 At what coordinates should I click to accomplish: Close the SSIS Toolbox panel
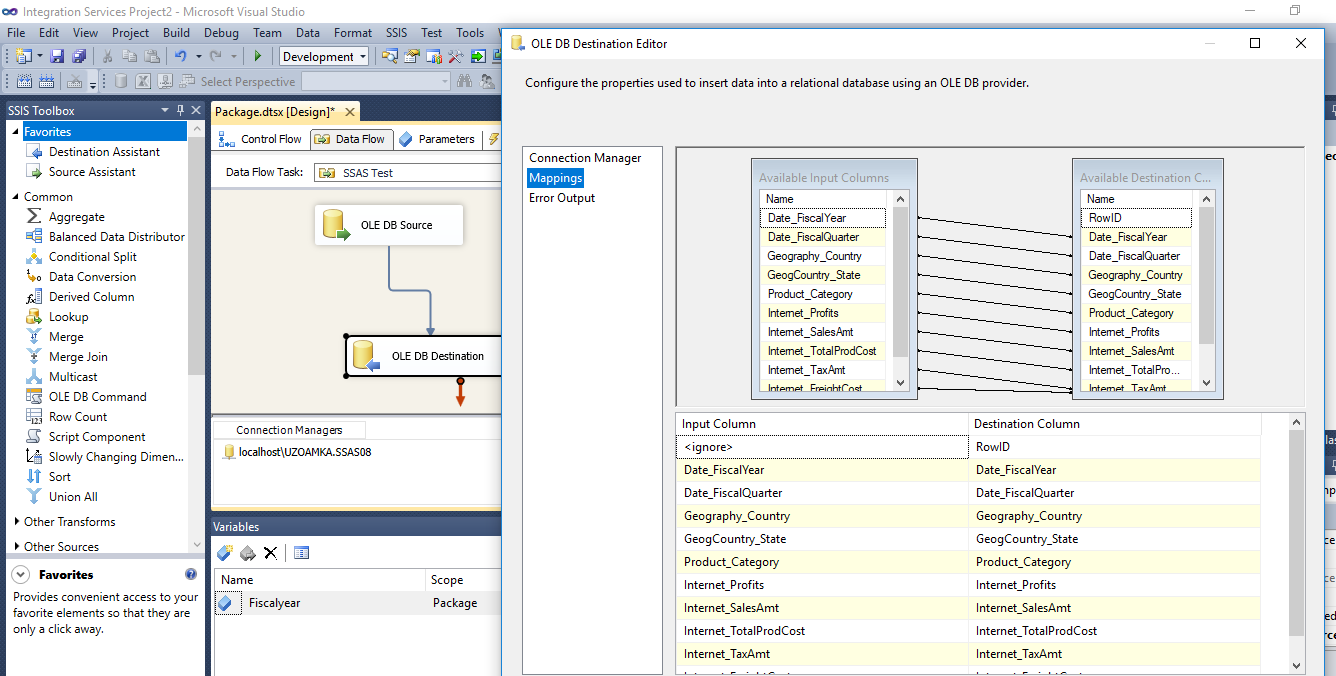pos(195,110)
